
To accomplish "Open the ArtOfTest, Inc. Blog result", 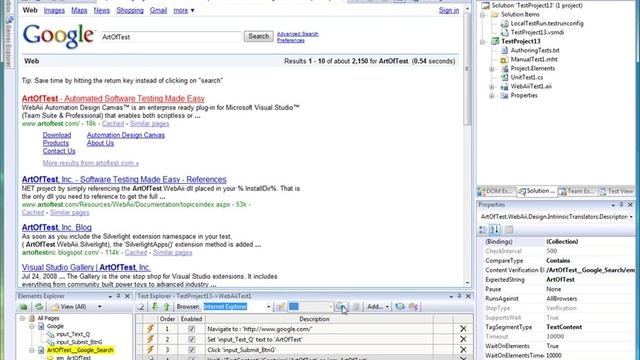I will click(x=57, y=227).
